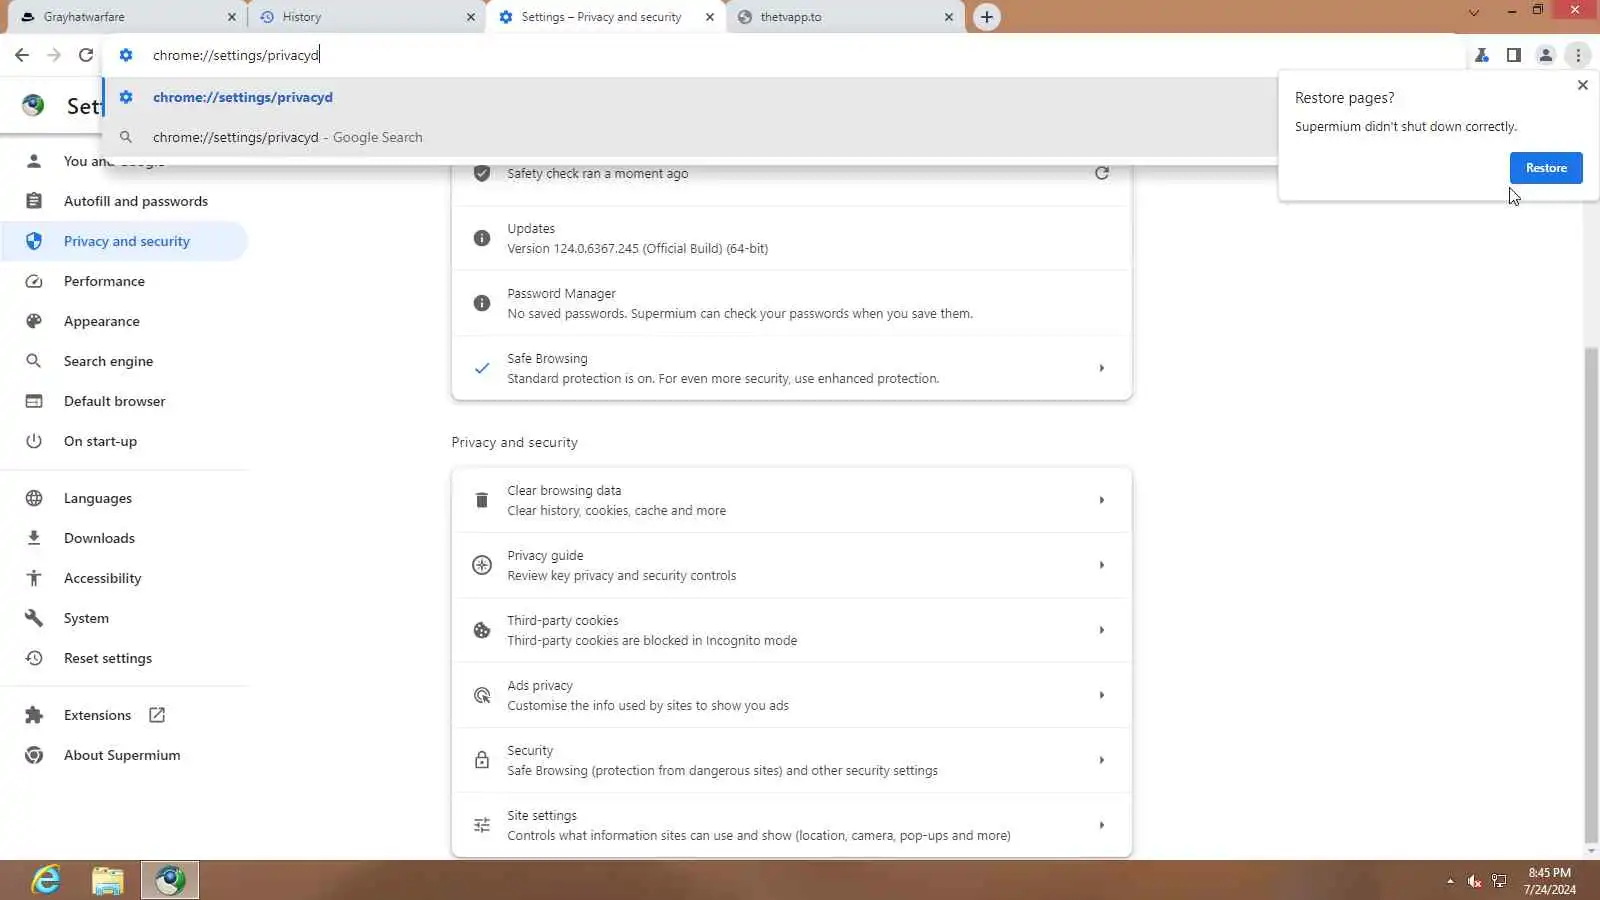Click the On start-up power icon
The width and height of the screenshot is (1600, 900).
[34, 441]
